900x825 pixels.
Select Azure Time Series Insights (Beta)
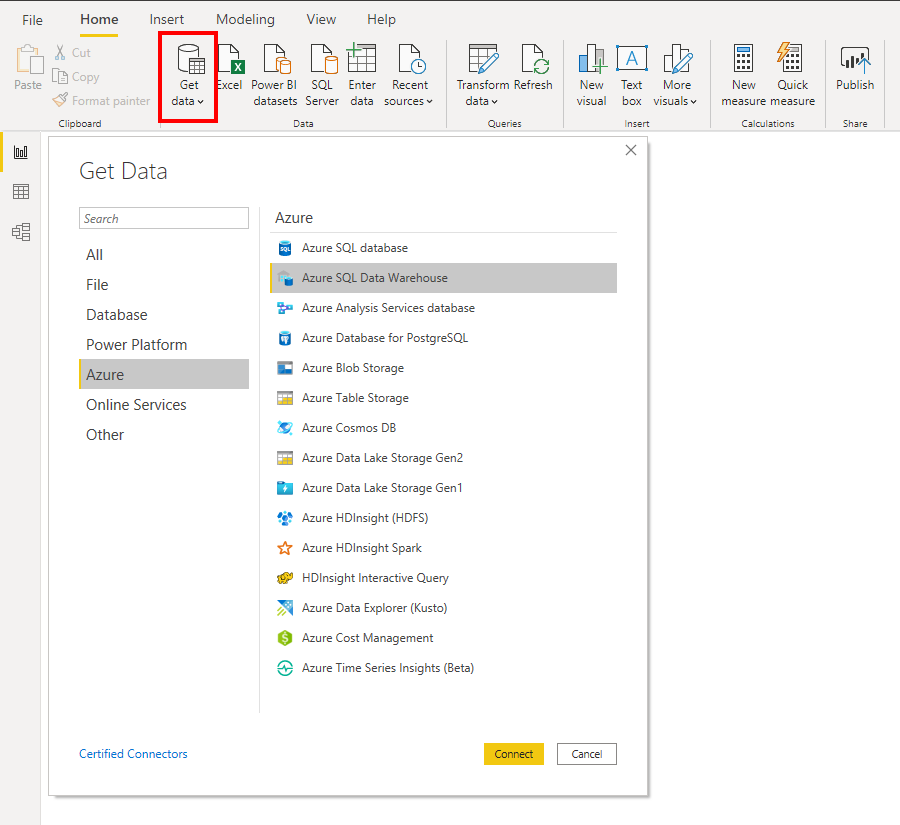[443, 668]
